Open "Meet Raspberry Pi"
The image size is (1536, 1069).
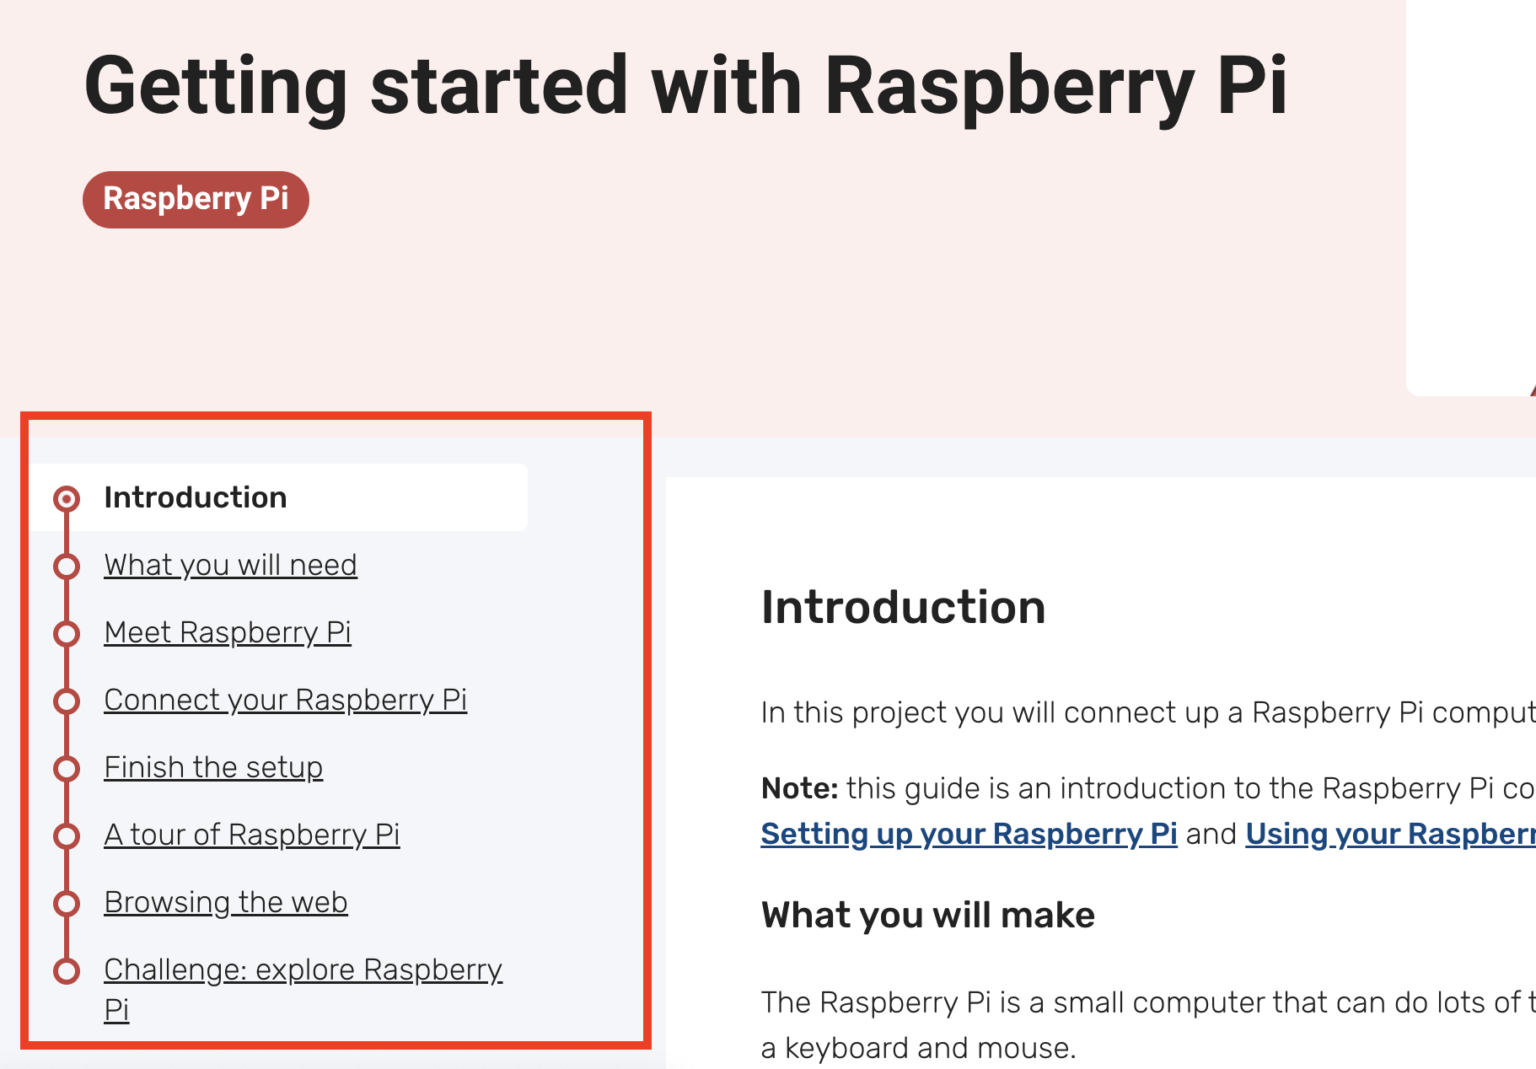227,633
